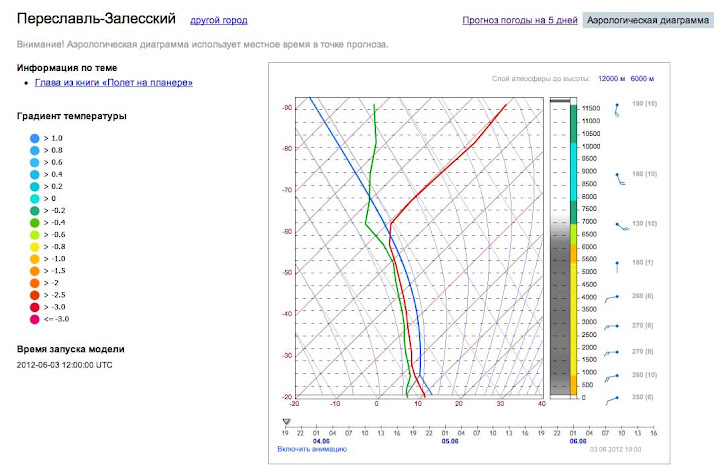Image resolution: width=720 pixels, height=471 pixels.
Task: Click the wind barb at 2000 m
Action: click(x=611, y=353)
